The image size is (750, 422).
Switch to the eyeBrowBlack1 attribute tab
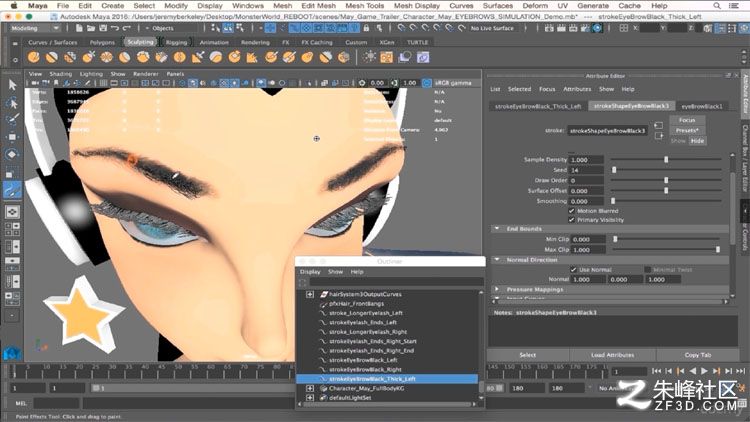(702, 106)
